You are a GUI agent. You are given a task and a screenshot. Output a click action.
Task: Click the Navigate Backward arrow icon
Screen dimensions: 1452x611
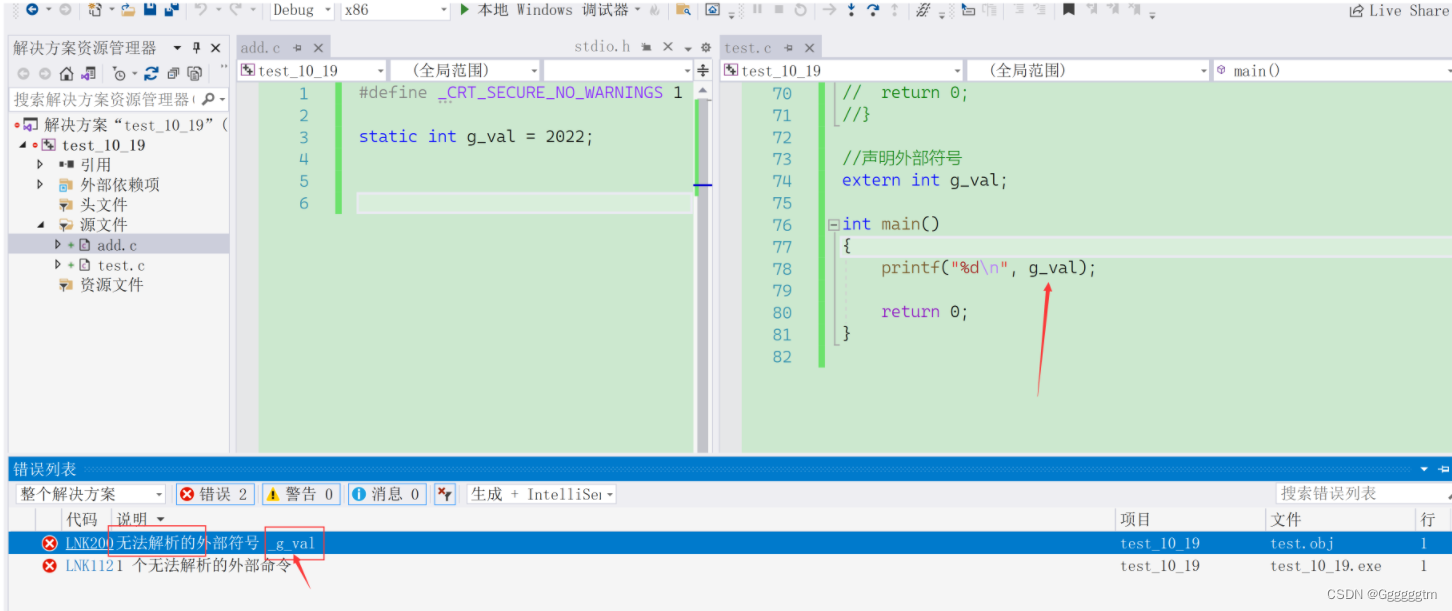pyautogui.click(x=33, y=10)
